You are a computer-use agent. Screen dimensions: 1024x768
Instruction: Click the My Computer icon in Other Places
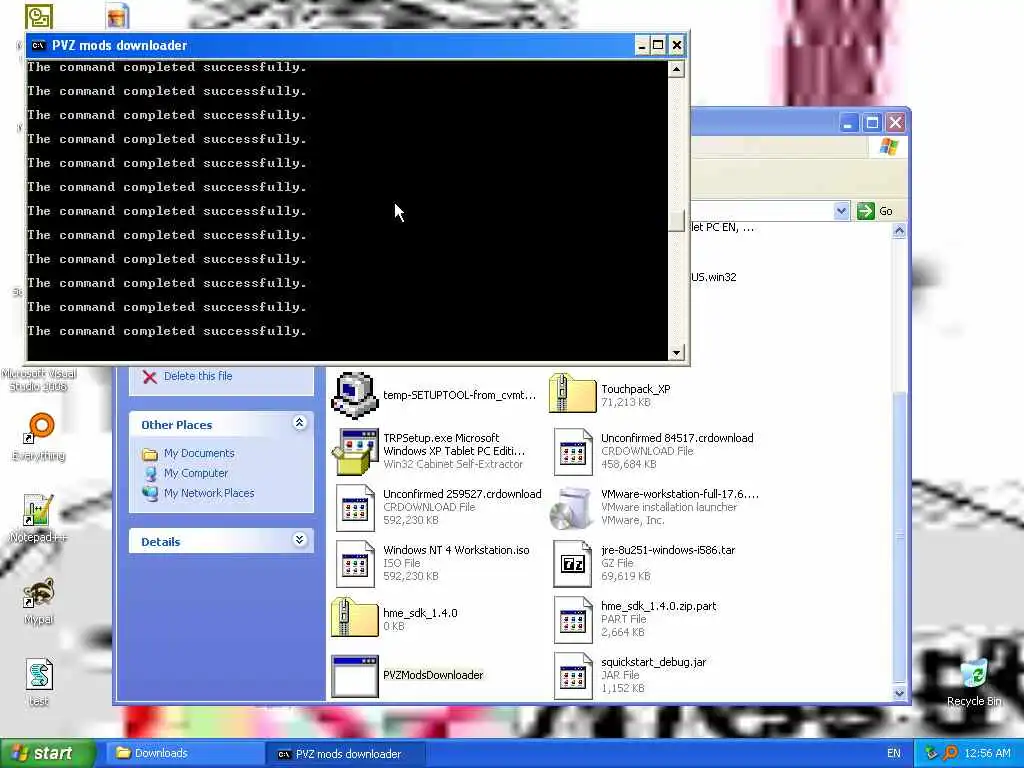click(150, 473)
